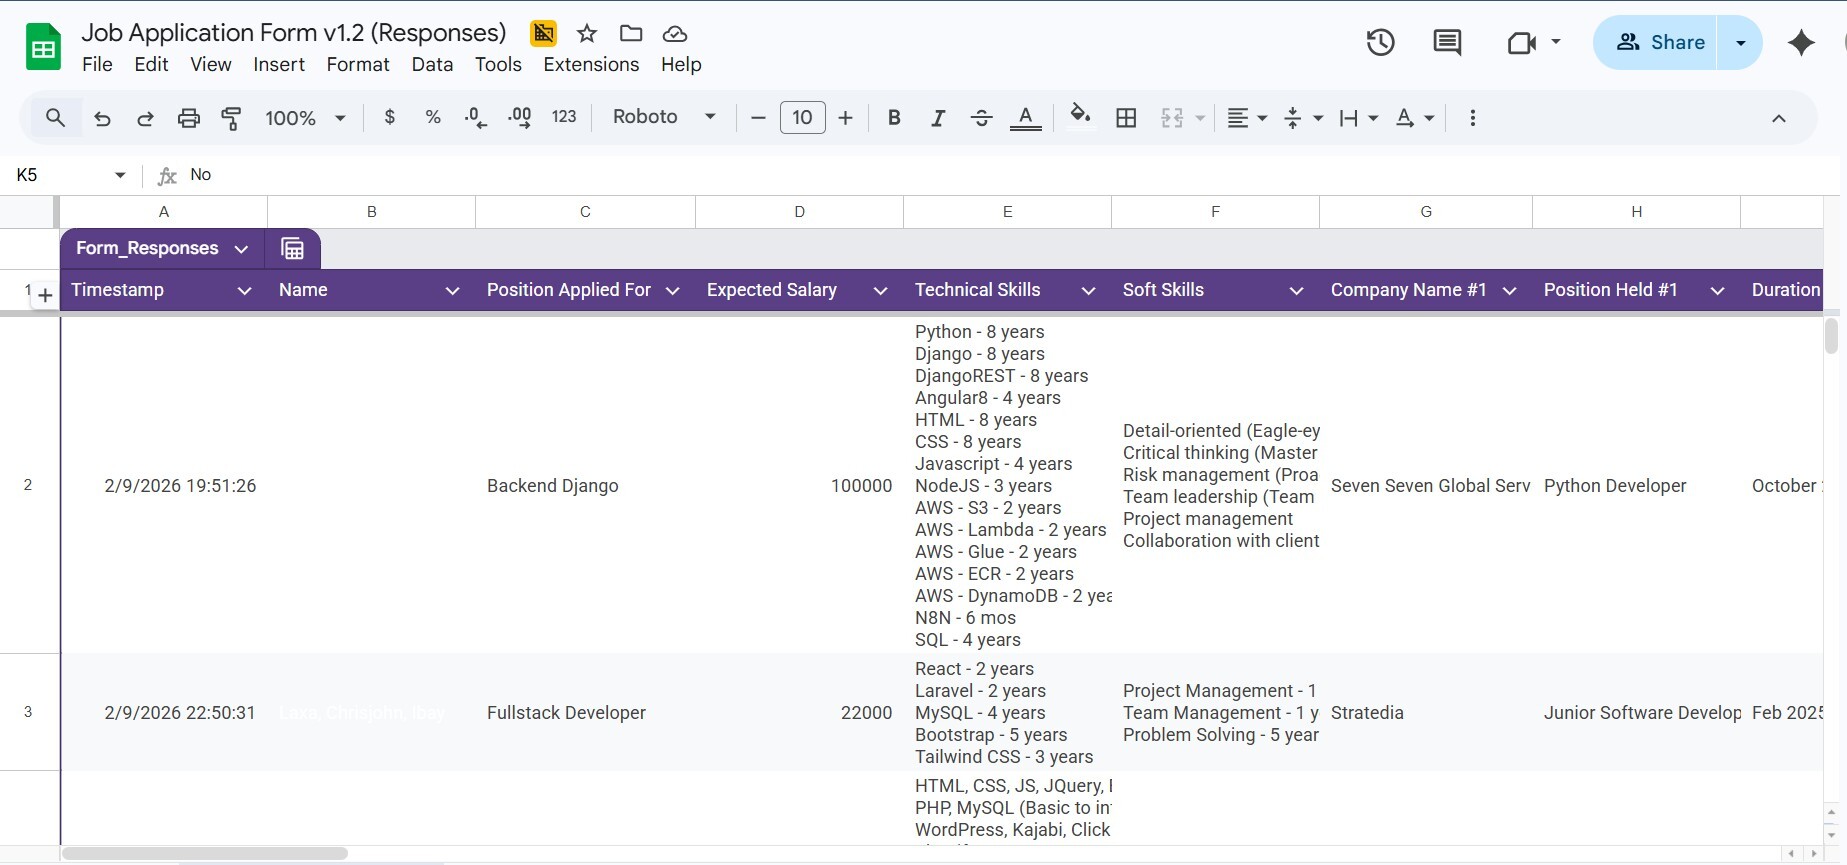Viewport: 1847px width, 865px height.
Task: Open the Share options dropdown arrow
Action: coord(1741,42)
